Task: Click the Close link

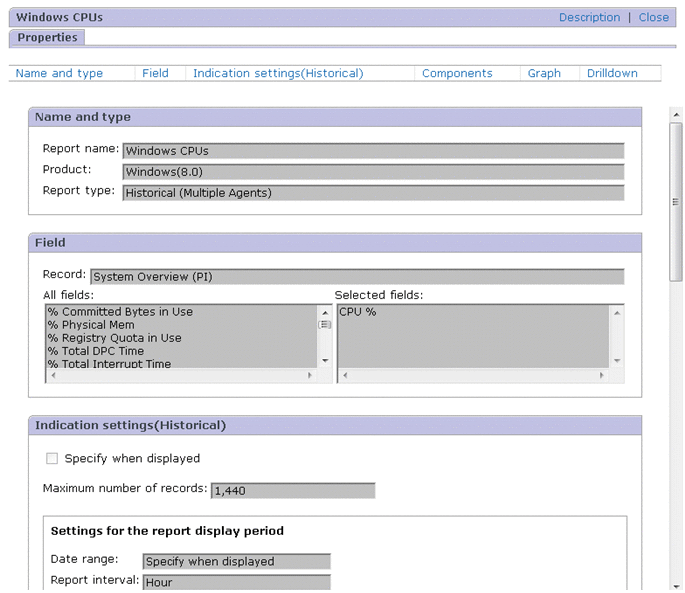Action: (x=654, y=18)
